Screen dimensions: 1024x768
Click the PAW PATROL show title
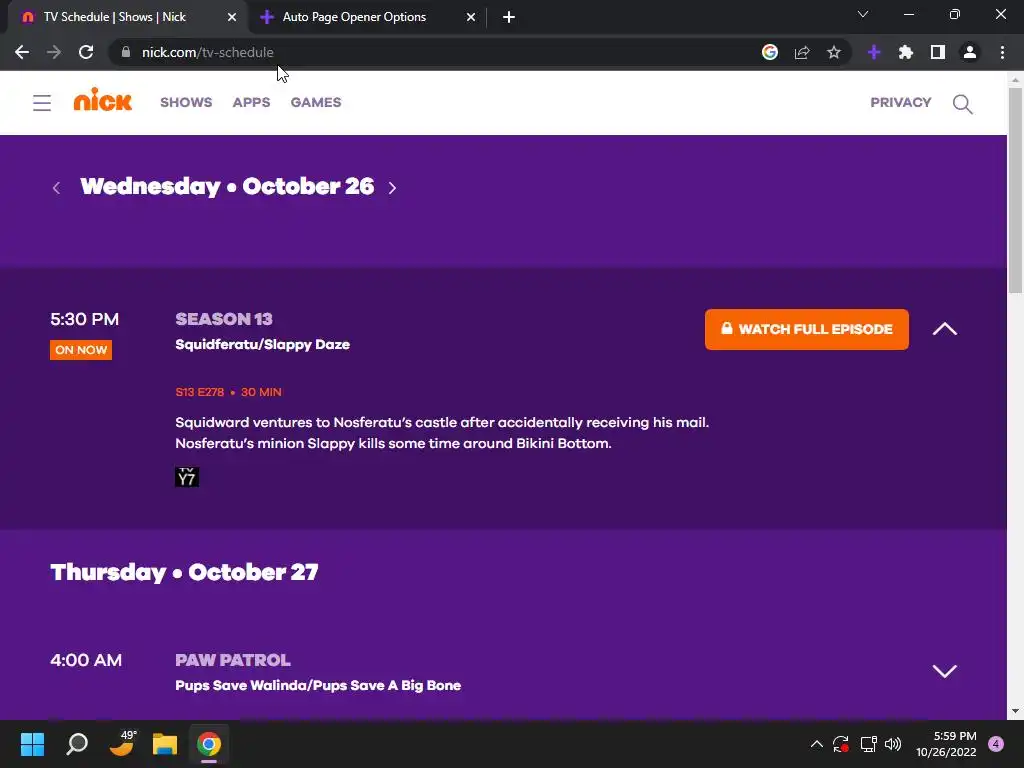pos(232,660)
